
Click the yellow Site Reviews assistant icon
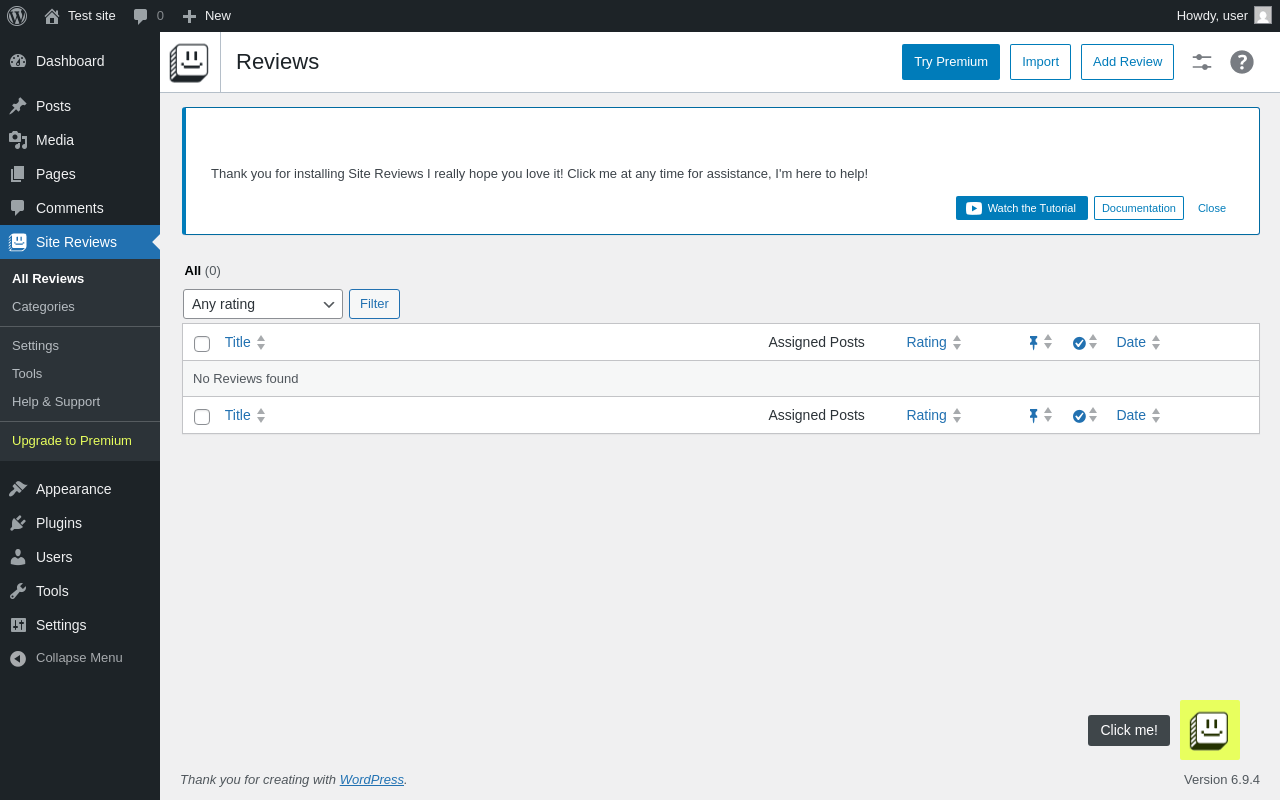point(1210,730)
